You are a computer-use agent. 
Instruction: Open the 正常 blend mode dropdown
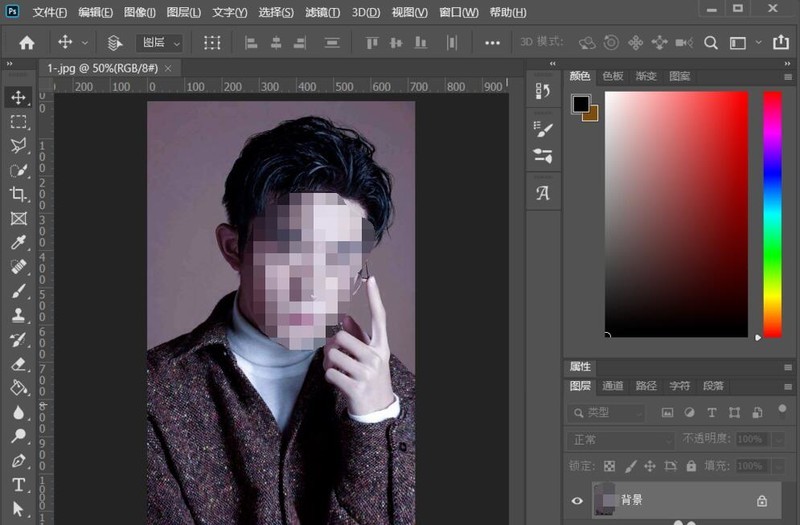coord(620,439)
